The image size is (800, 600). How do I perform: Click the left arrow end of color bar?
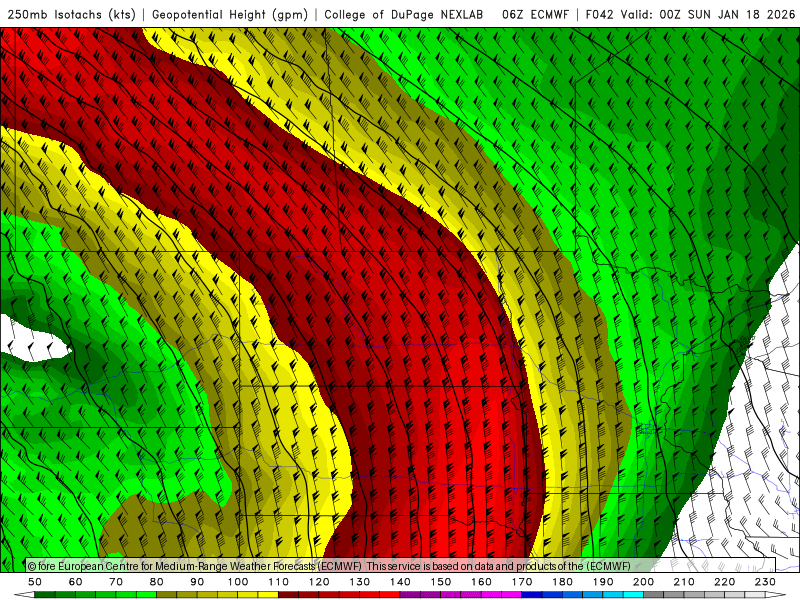coord(24,595)
